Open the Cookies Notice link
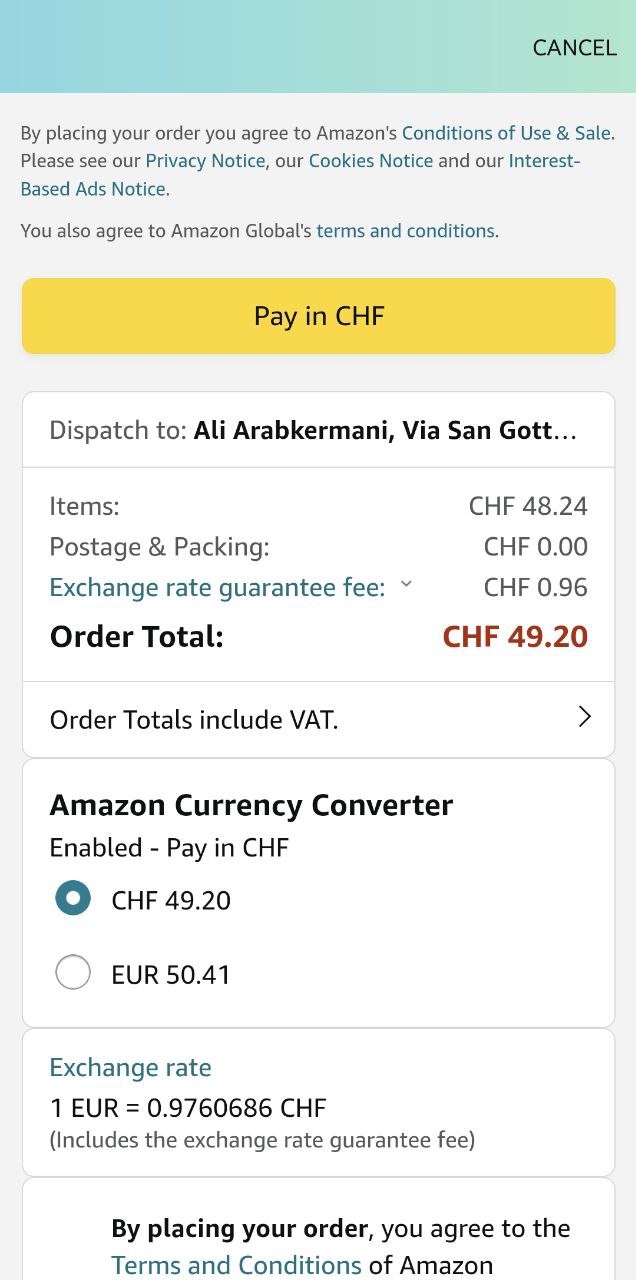Image resolution: width=636 pixels, height=1280 pixels. pyautogui.click(x=370, y=161)
